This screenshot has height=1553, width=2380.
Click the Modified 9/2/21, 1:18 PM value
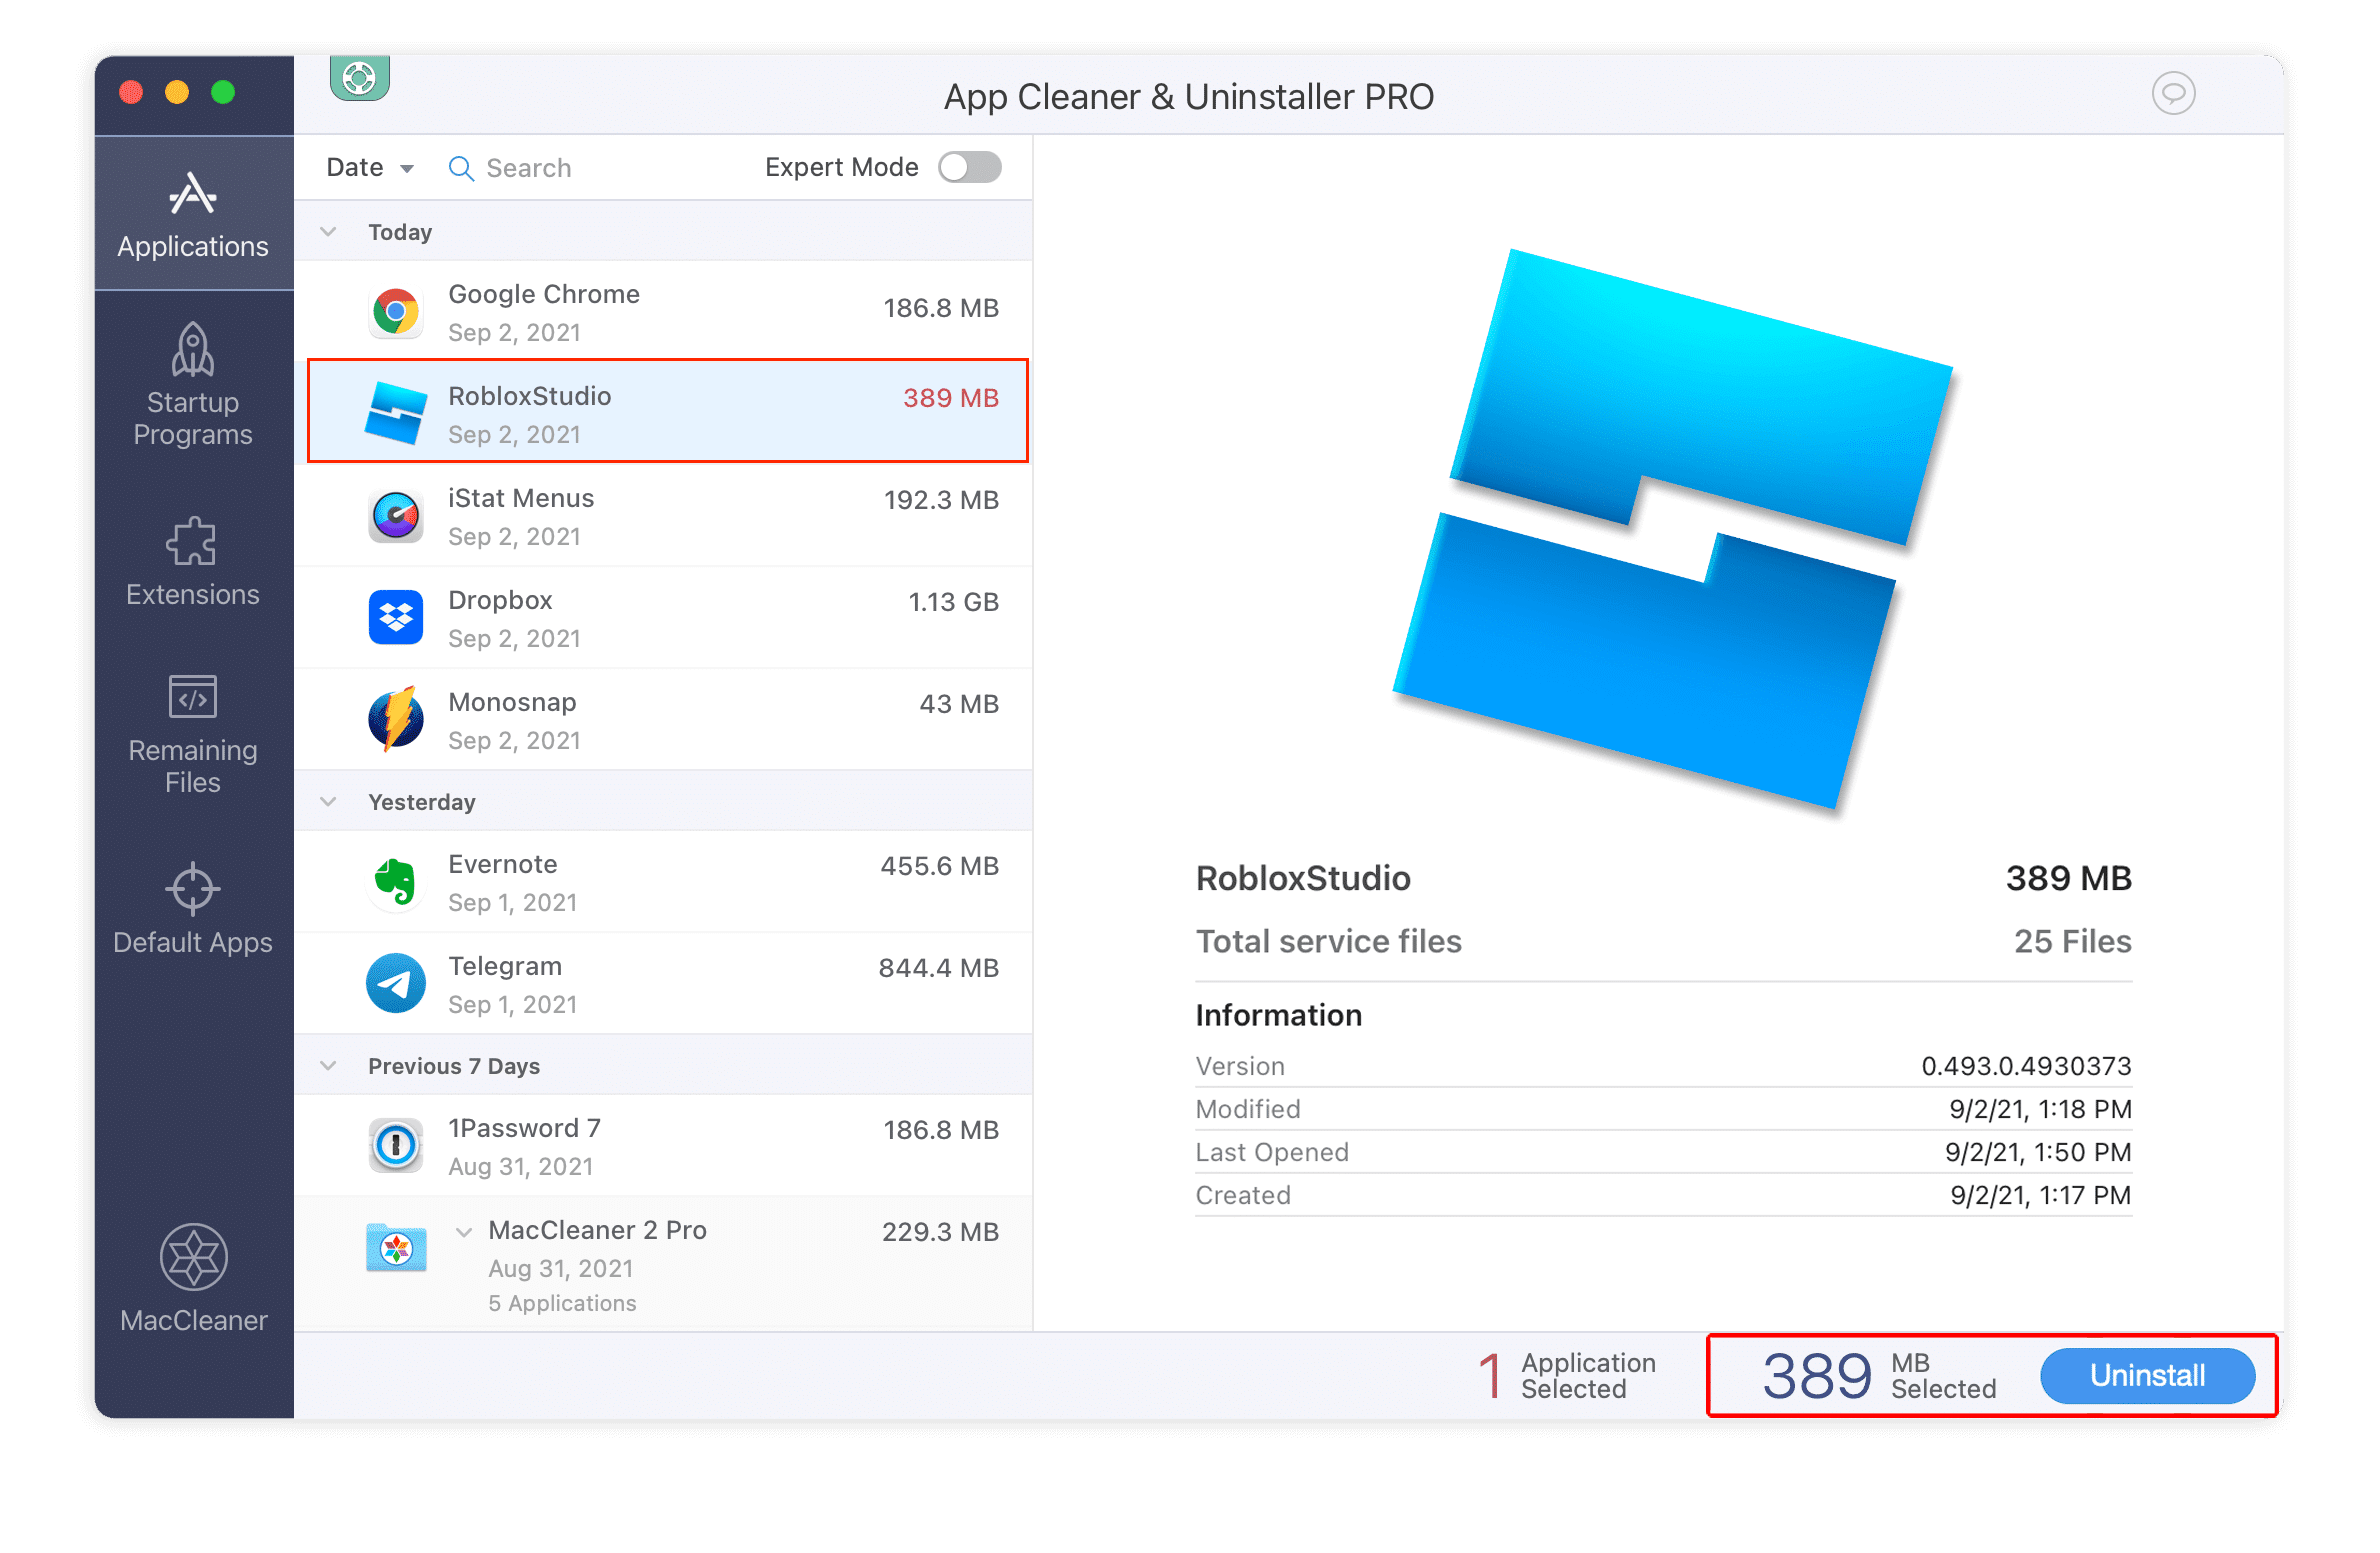[2040, 1109]
